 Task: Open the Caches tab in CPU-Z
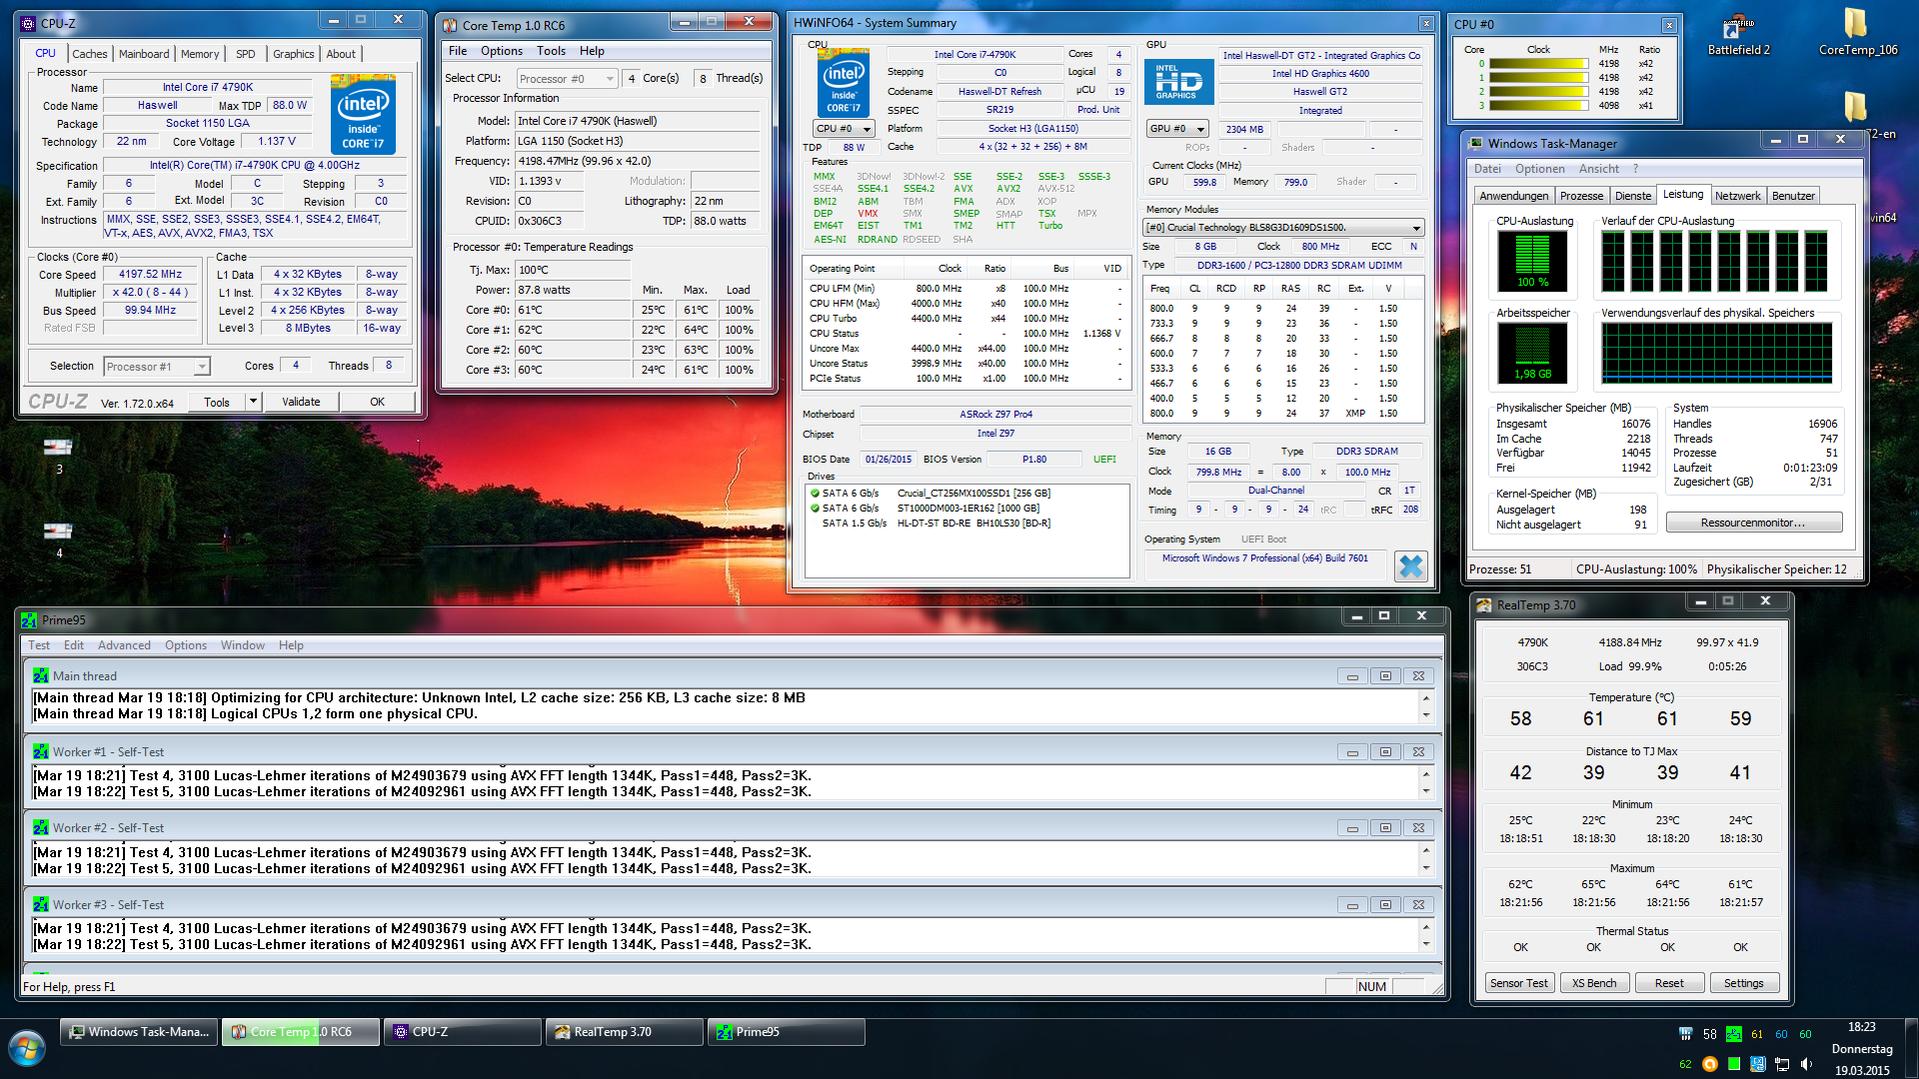[89, 54]
